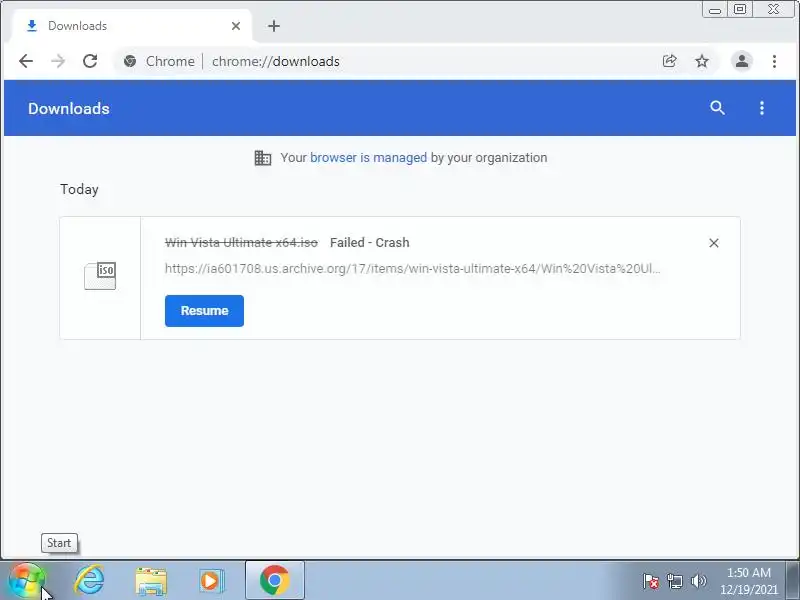This screenshot has width=800, height=600.
Task: Open the Downloads page more actions menu
Action: [x=762, y=108]
